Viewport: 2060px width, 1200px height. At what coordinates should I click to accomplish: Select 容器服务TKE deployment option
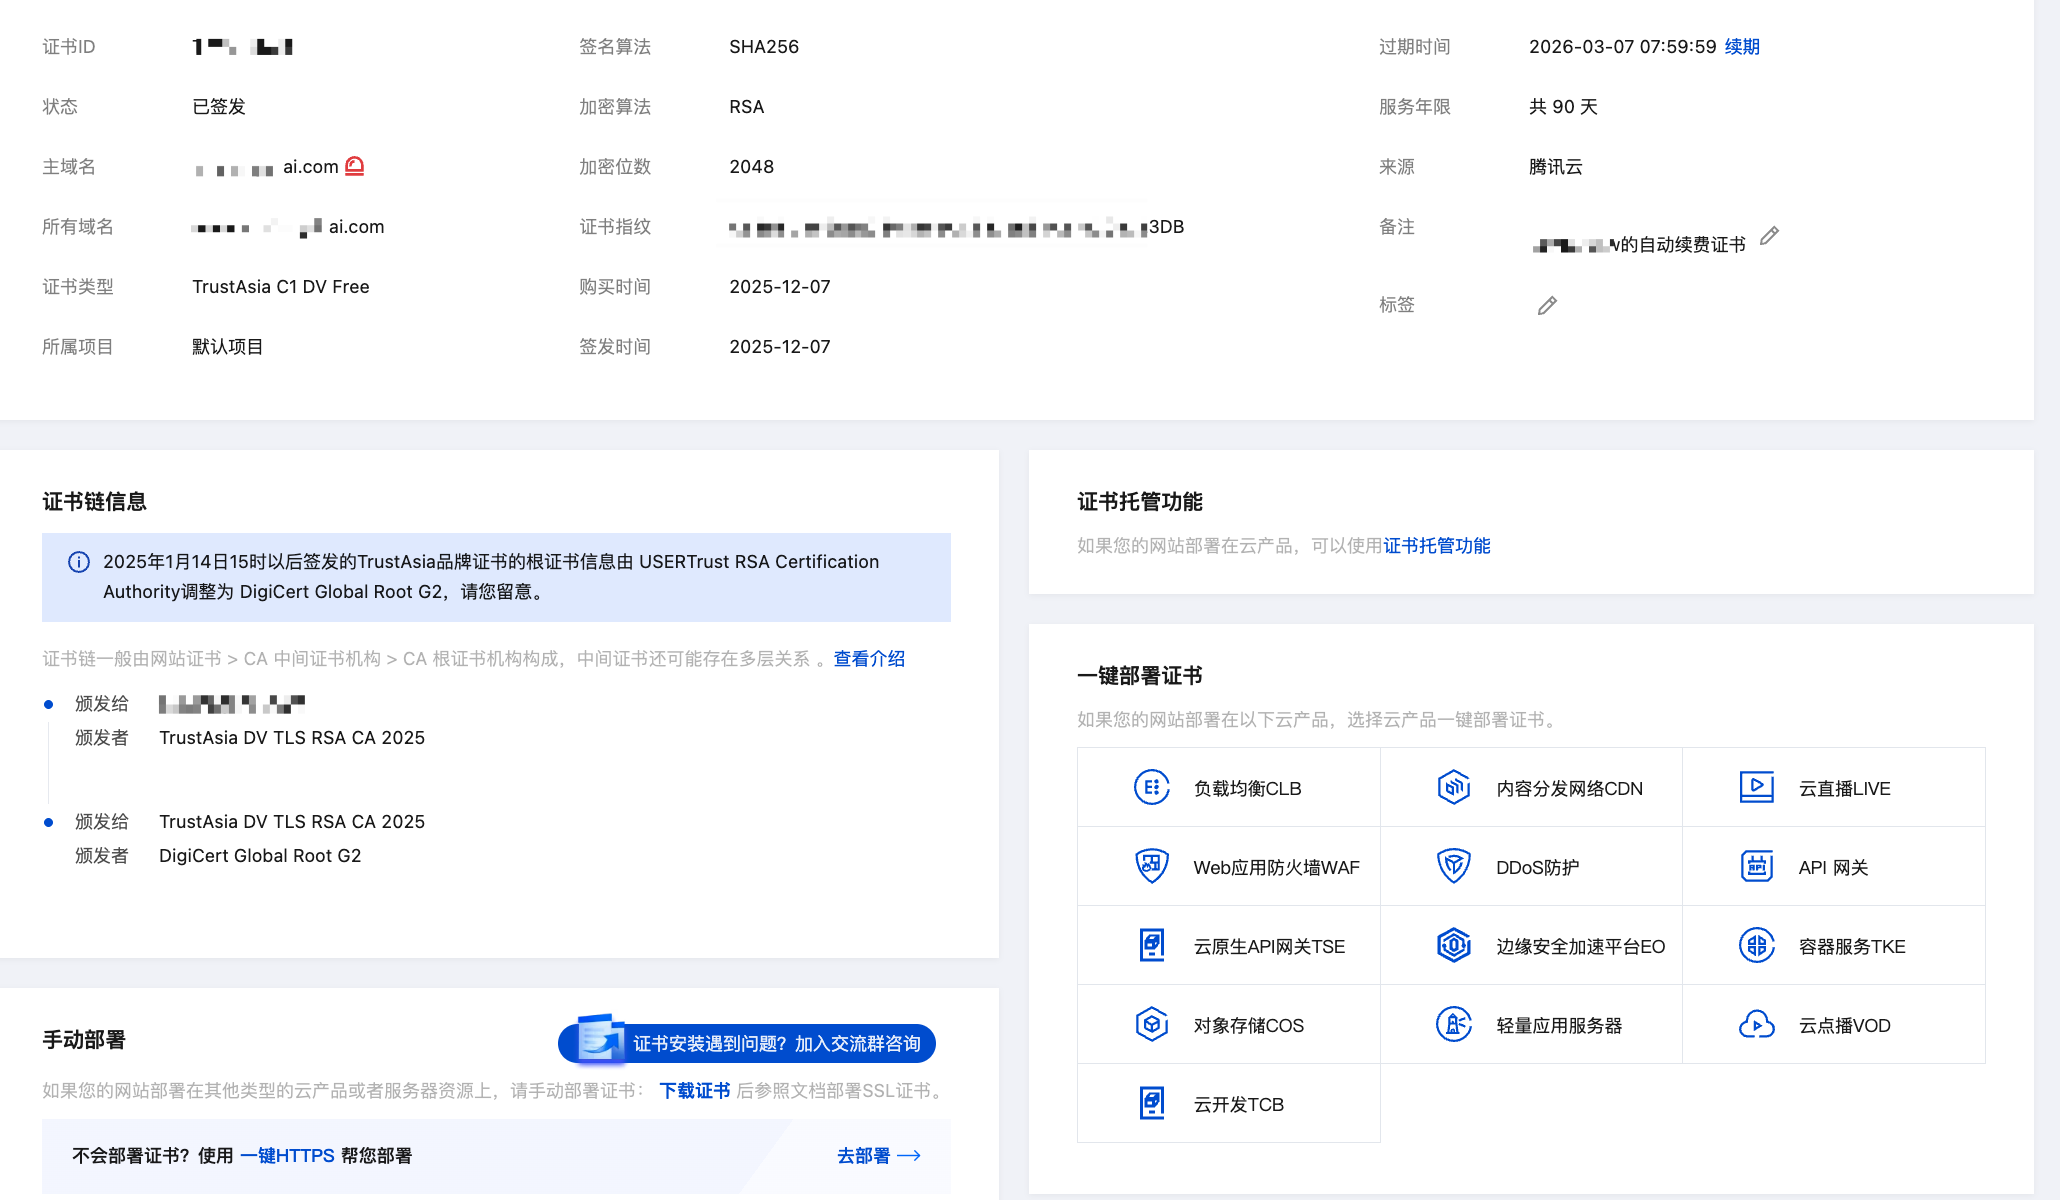[1851, 946]
